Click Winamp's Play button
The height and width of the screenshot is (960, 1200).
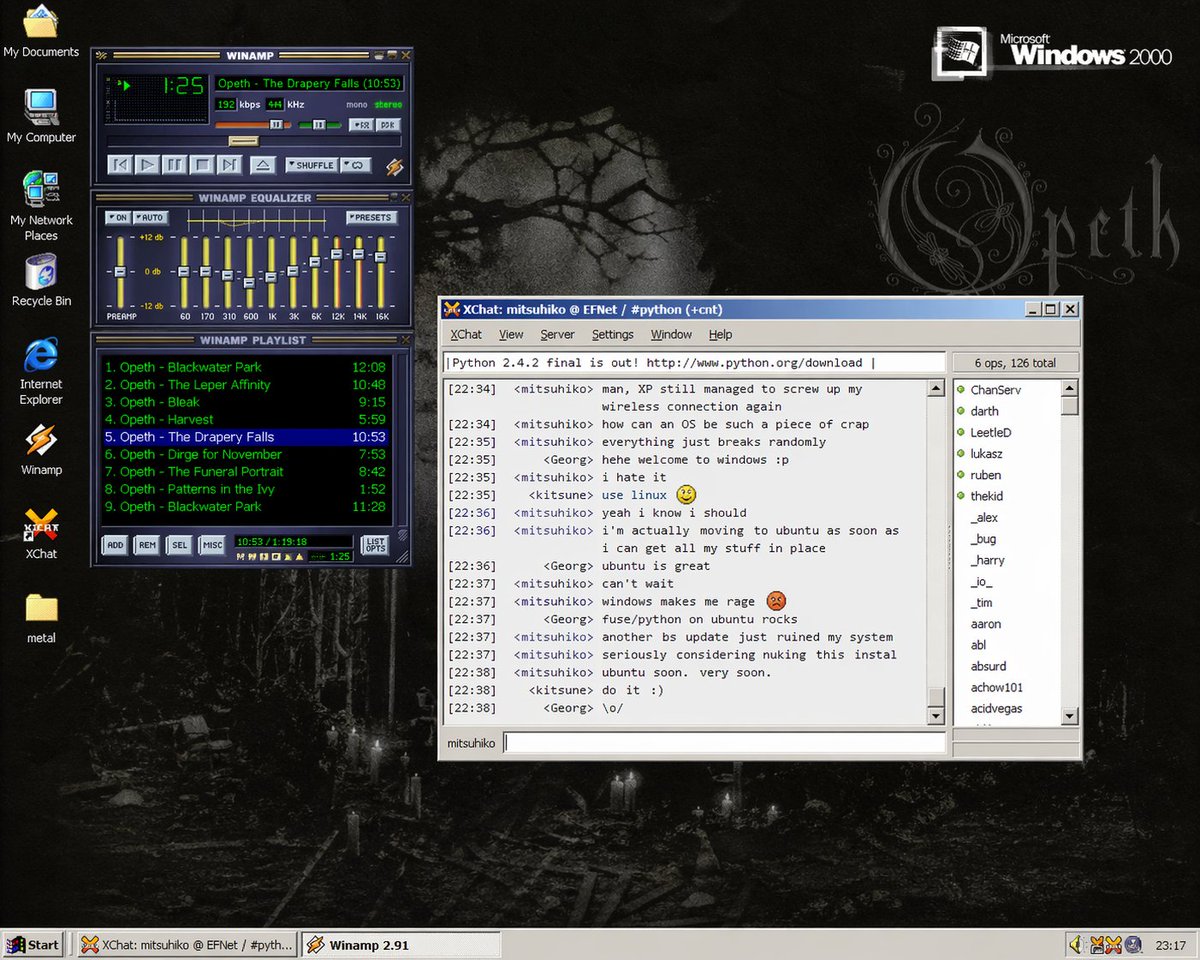[147, 165]
